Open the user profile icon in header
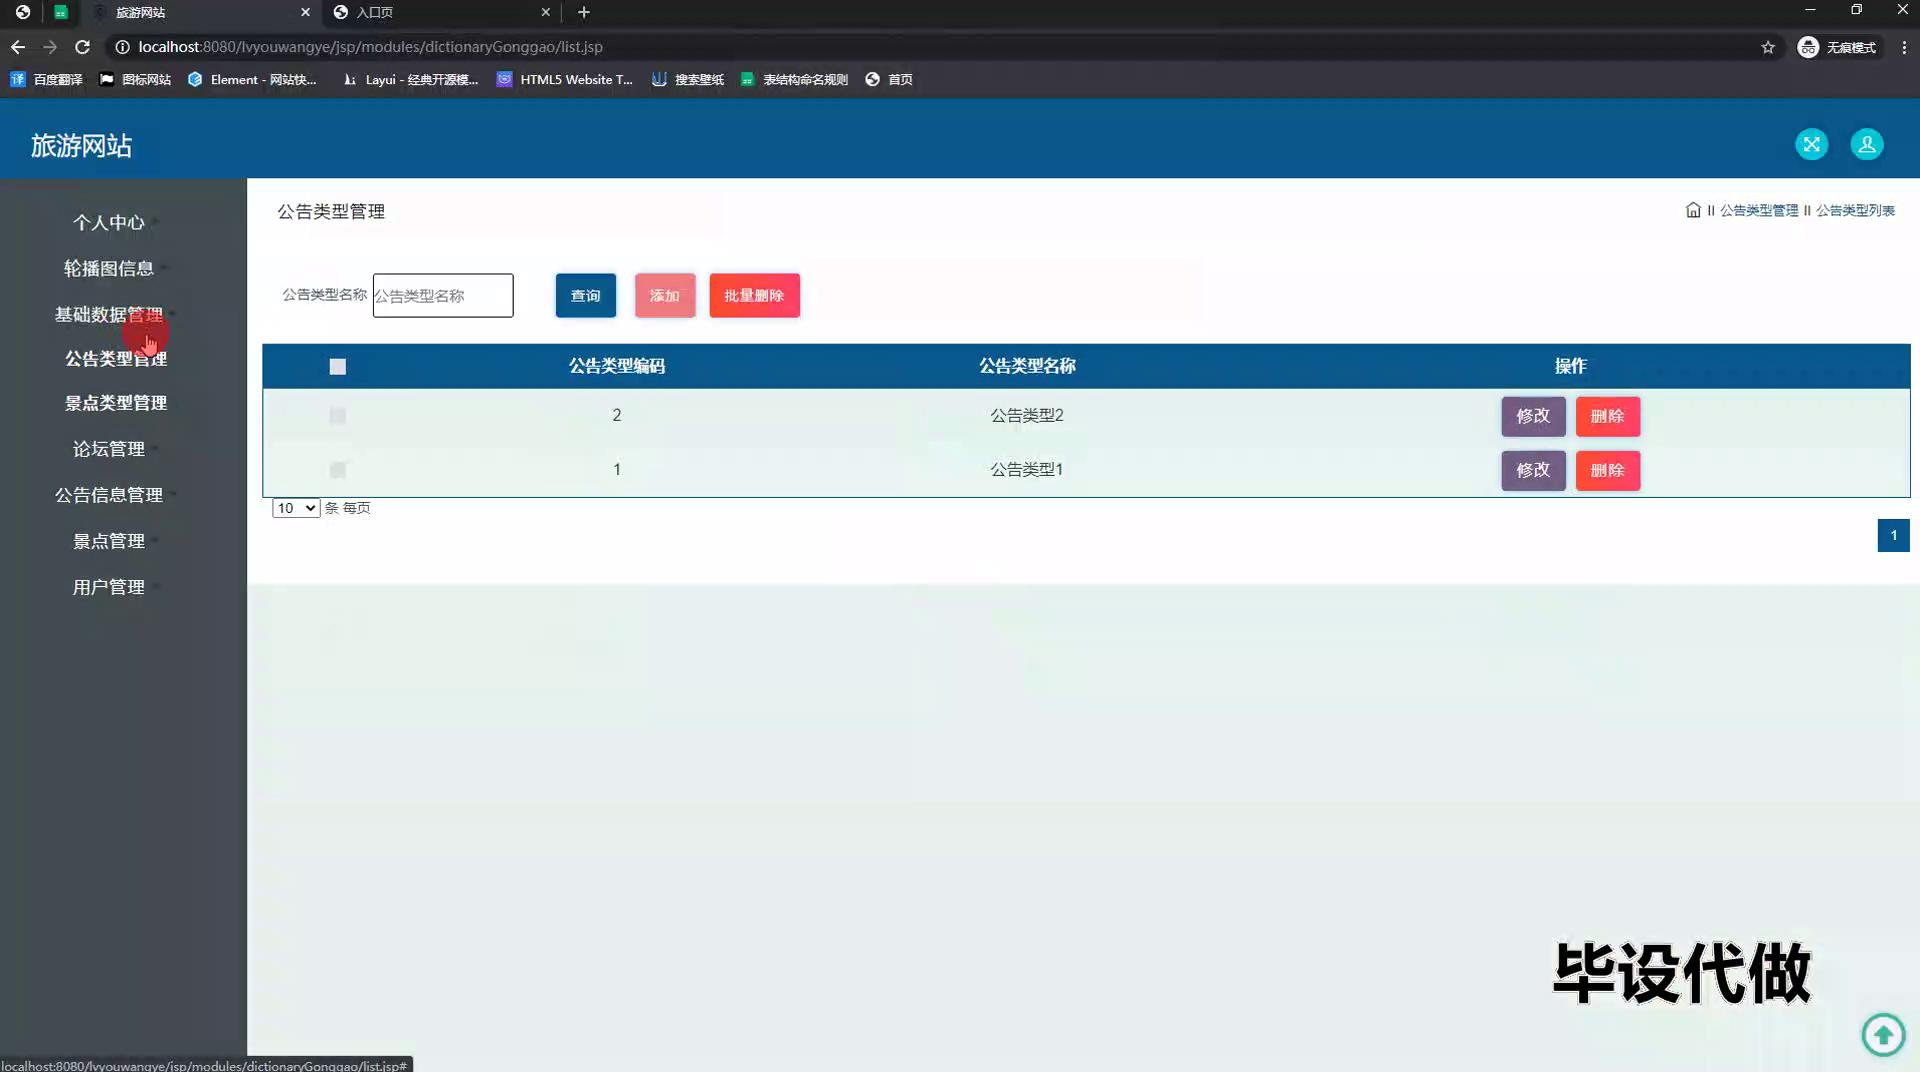The height and width of the screenshot is (1072, 1920). (1866, 144)
